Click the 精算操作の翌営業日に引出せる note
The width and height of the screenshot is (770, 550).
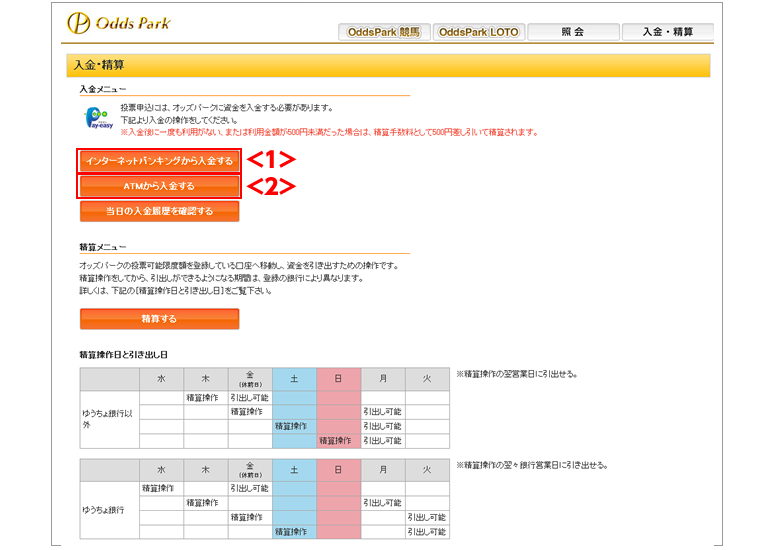coord(517,374)
